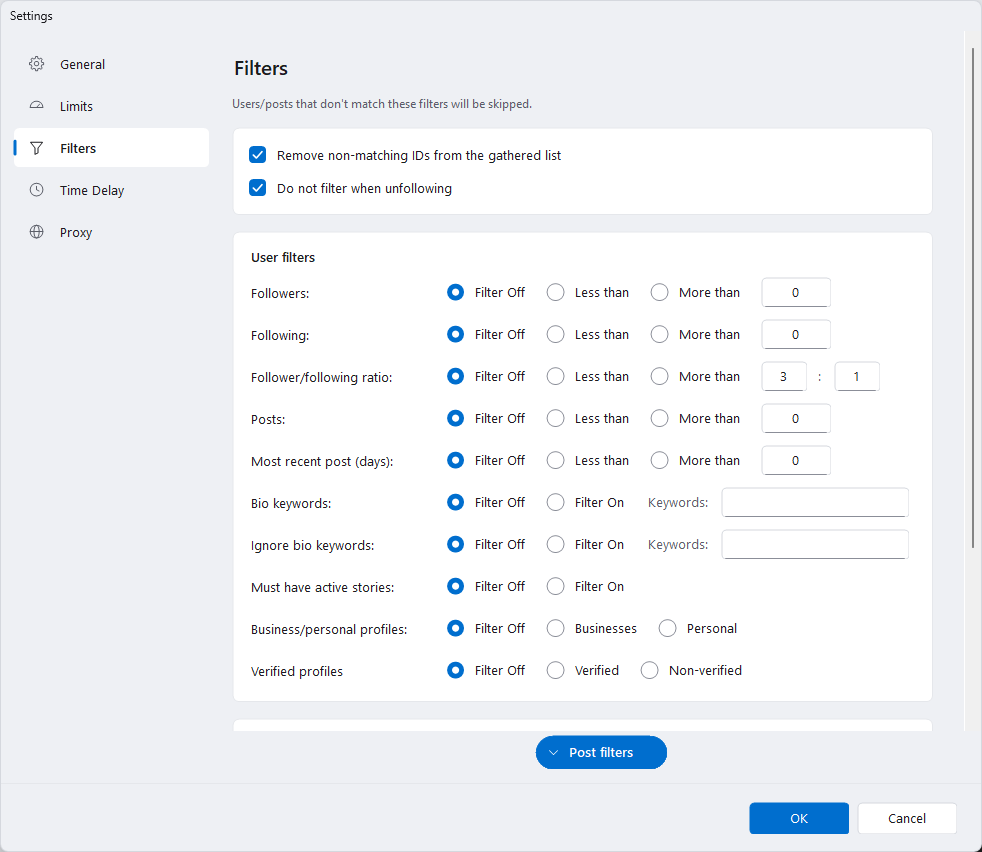The width and height of the screenshot is (982, 852).
Task: Choose Filter Off for Ignore bio keywords
Action: tap(455, 544)
